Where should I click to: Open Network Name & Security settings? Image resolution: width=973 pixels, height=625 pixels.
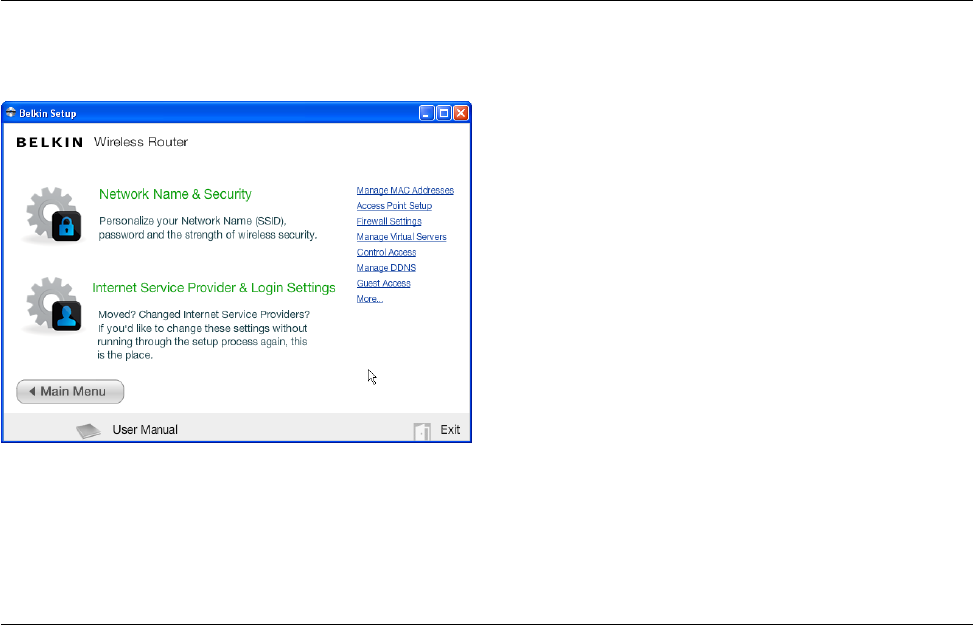(175, 194)
